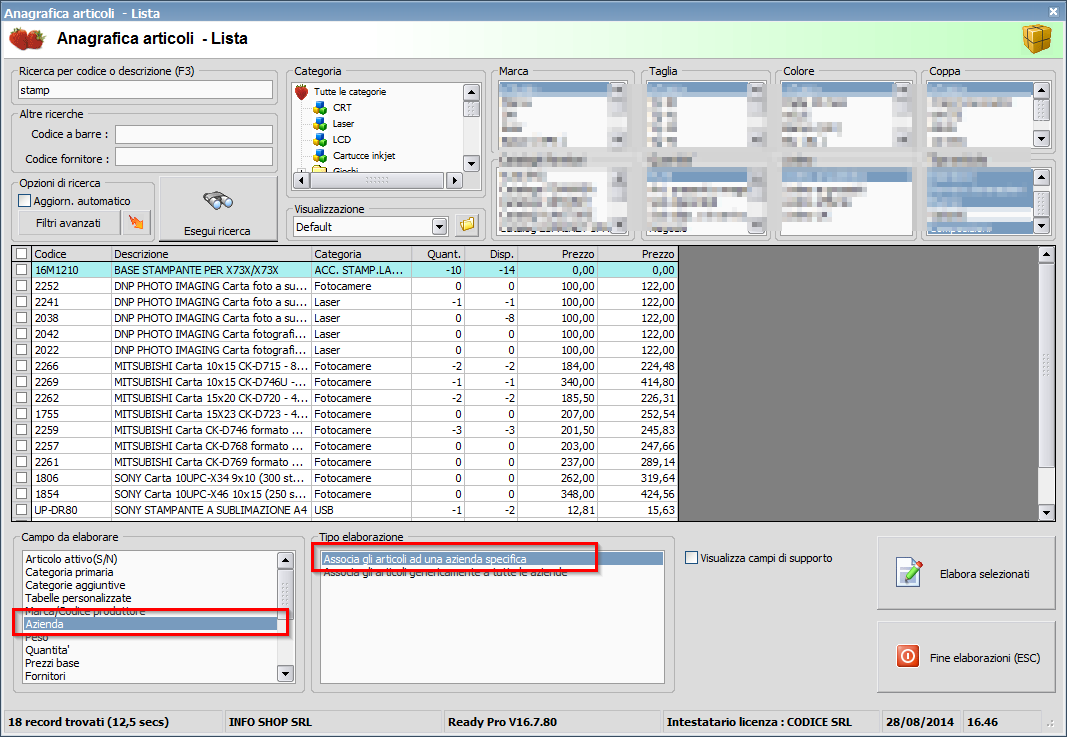The width and height of the screenshot is (1067, 737).
Task: Click the Categoria column header
Action: [x=361, y=254]
